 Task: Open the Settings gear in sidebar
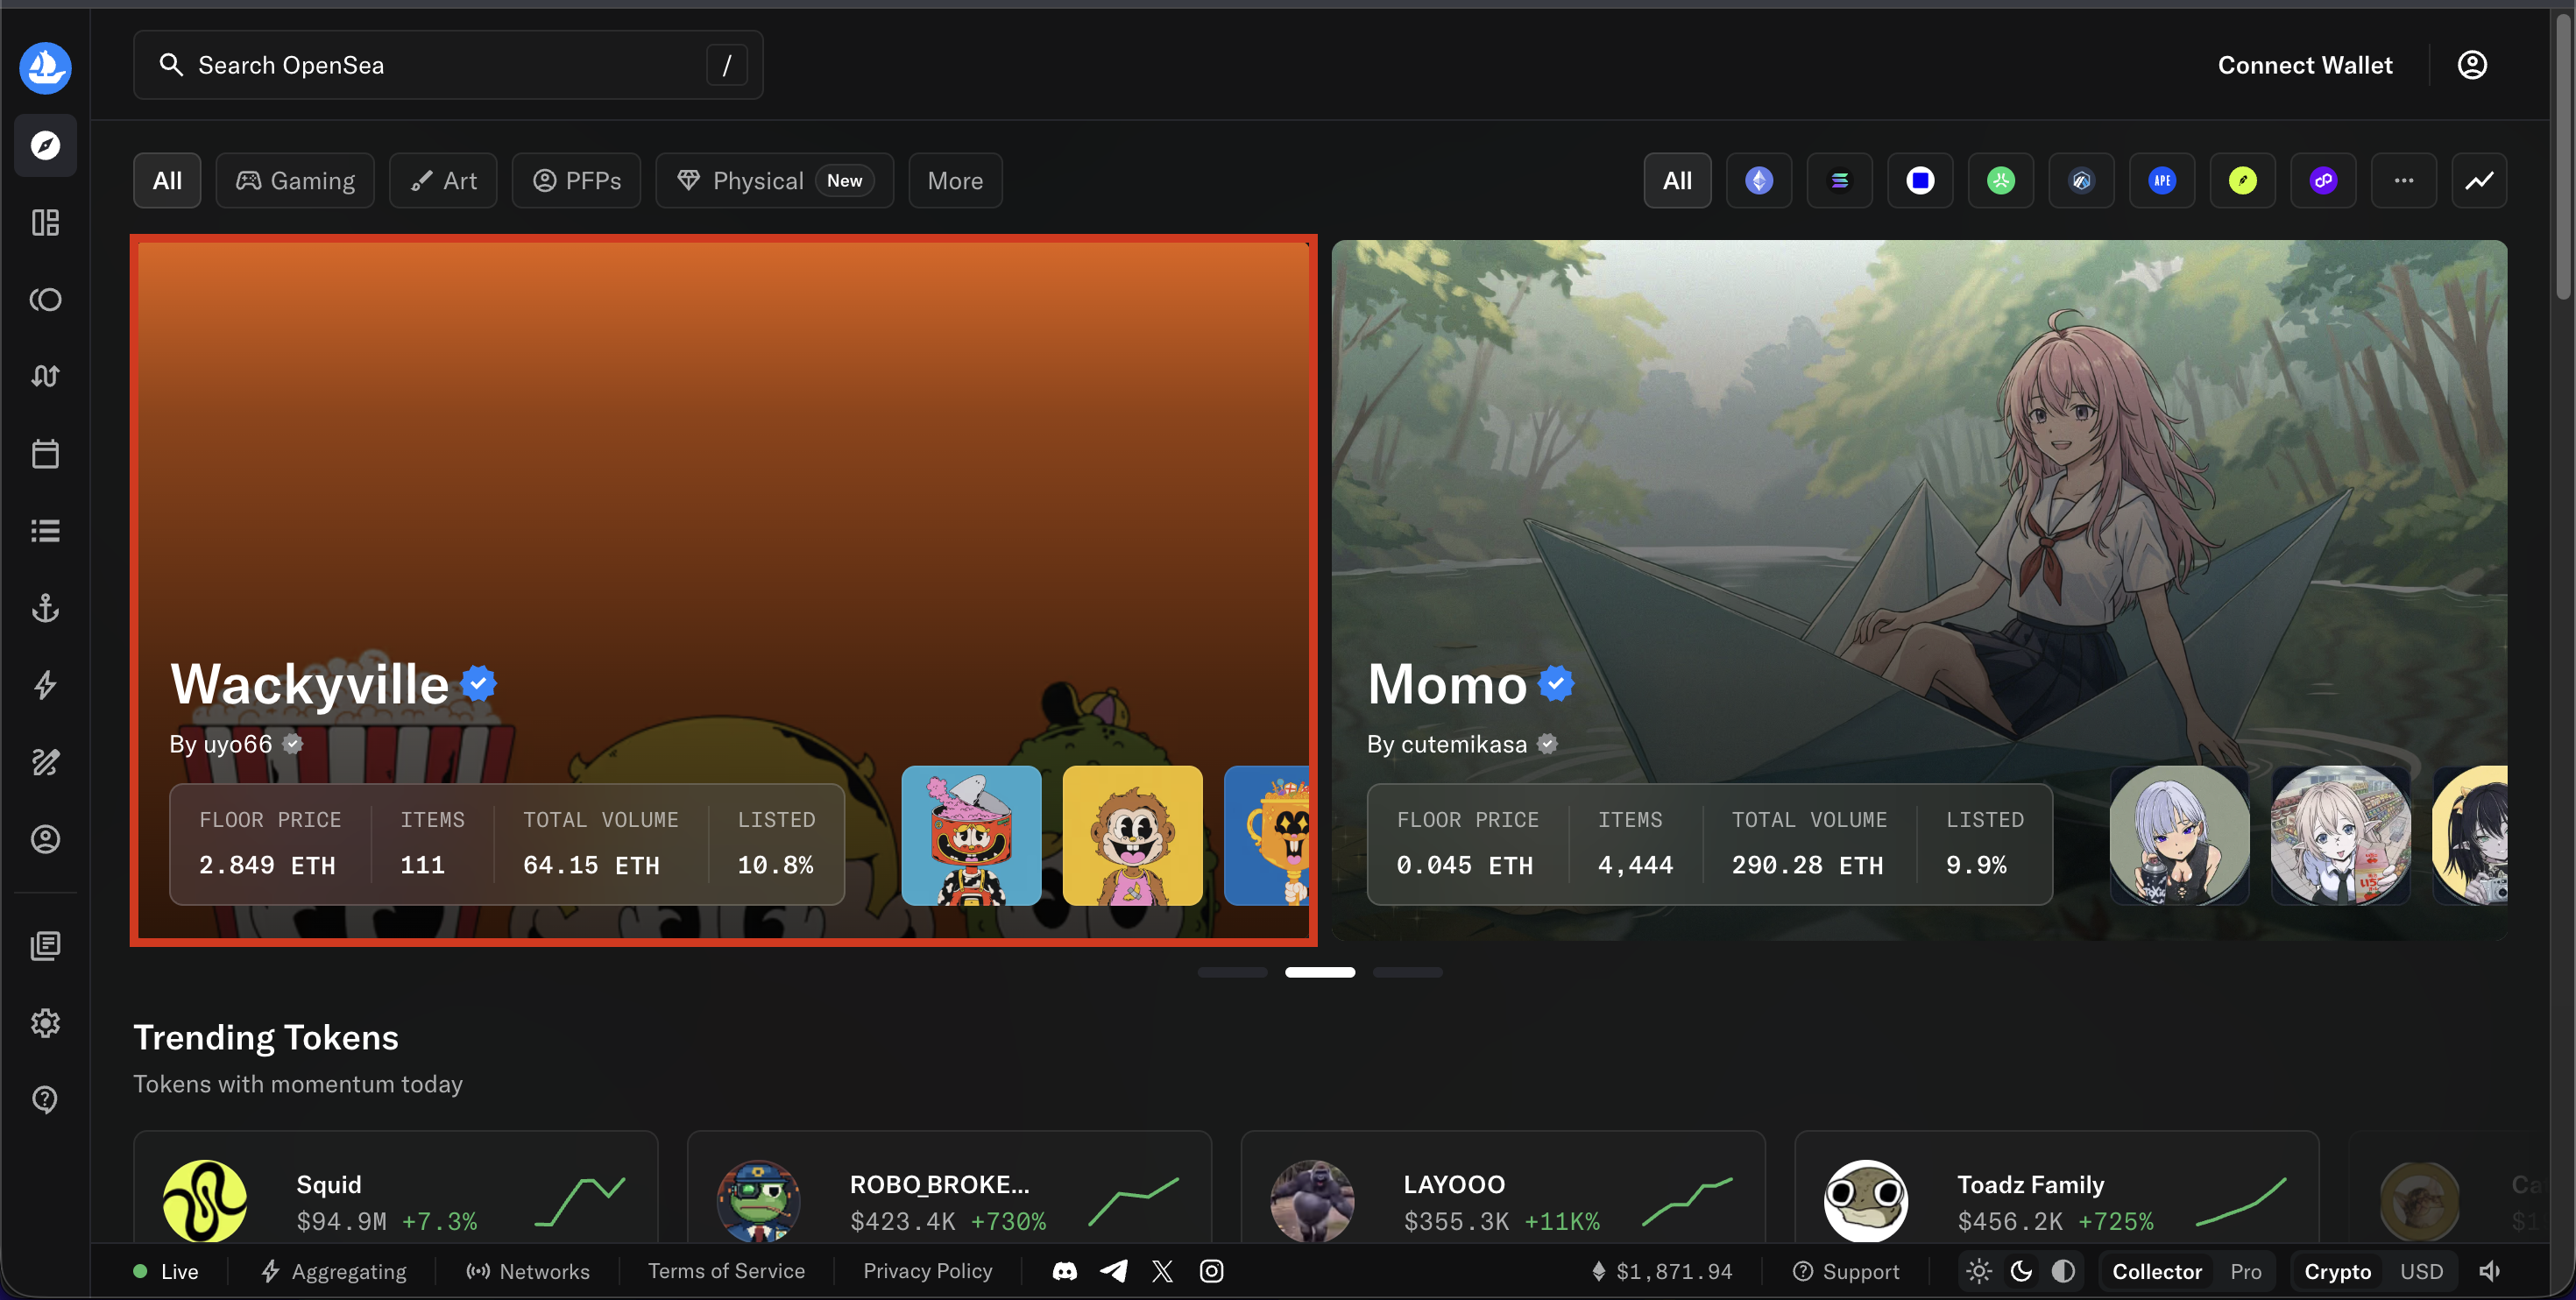tap(45, 1022)
